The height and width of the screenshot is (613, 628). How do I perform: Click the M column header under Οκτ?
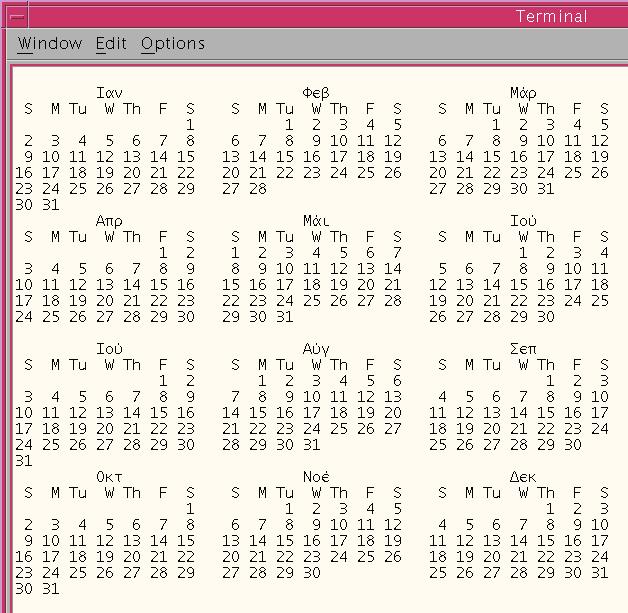[55, 493]
